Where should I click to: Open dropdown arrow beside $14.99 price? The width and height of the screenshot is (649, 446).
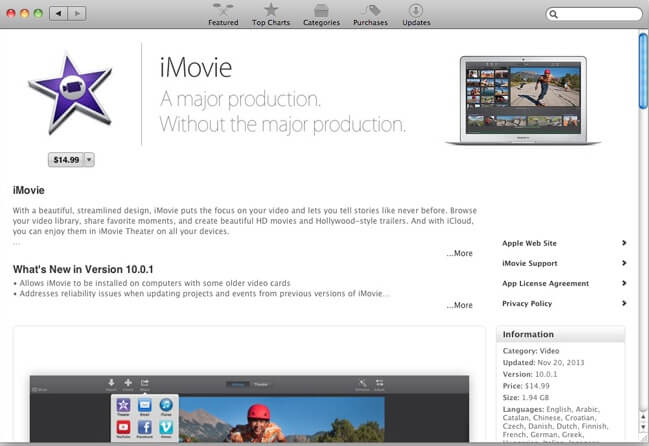coord(89,160)
